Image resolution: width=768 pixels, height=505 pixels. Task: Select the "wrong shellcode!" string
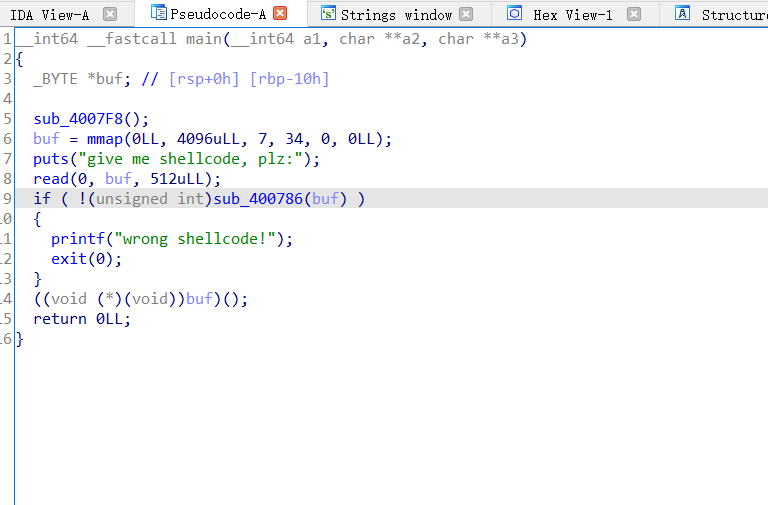coord(195,239)
